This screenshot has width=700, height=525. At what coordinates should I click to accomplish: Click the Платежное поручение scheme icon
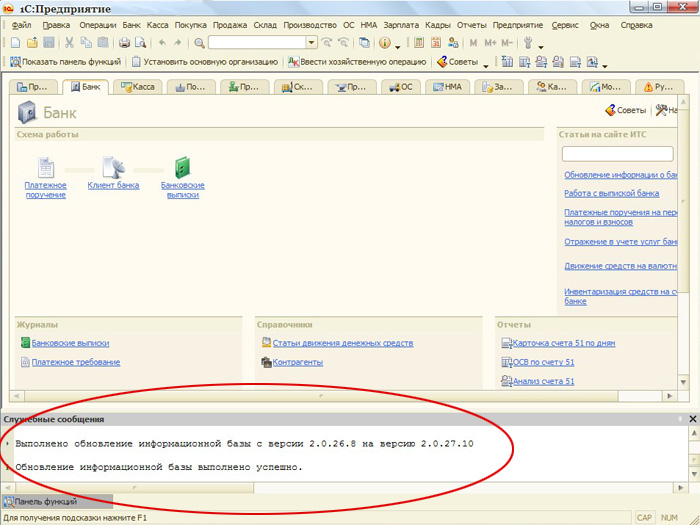(x=46, y=167)
